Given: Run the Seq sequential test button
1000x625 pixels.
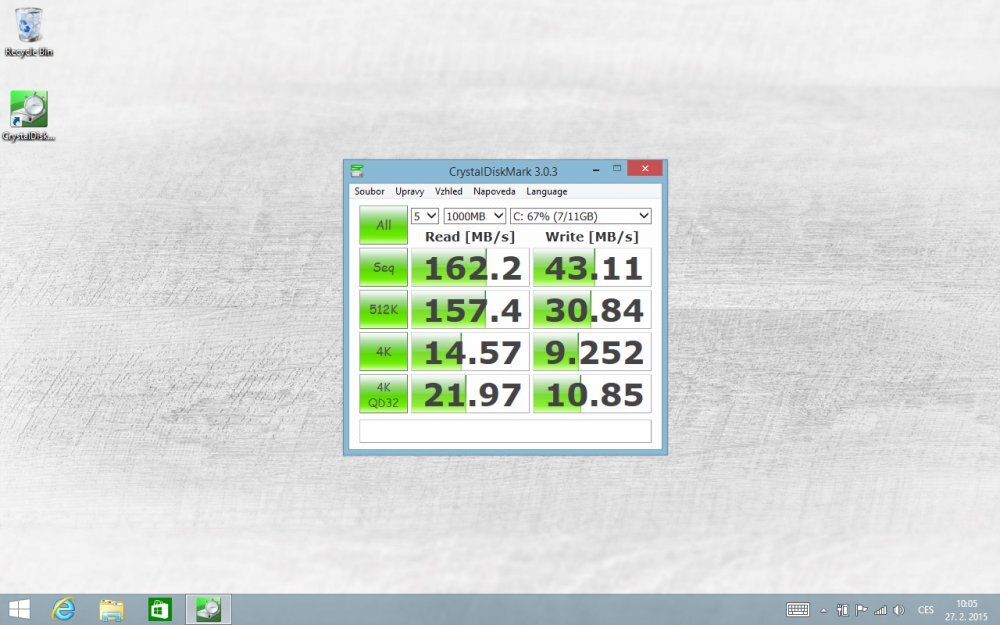Looking at the screenshot, I should coord(383,268).
